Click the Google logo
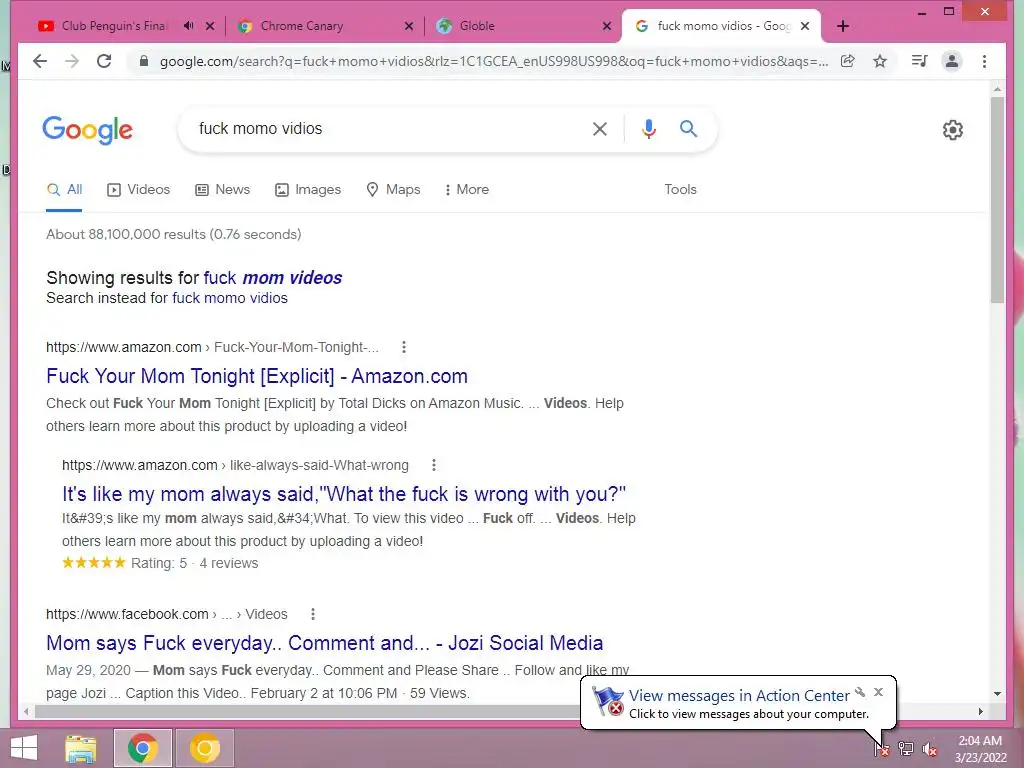The image size is (1024, 768). pyautogui.click(x=88, y=130)
